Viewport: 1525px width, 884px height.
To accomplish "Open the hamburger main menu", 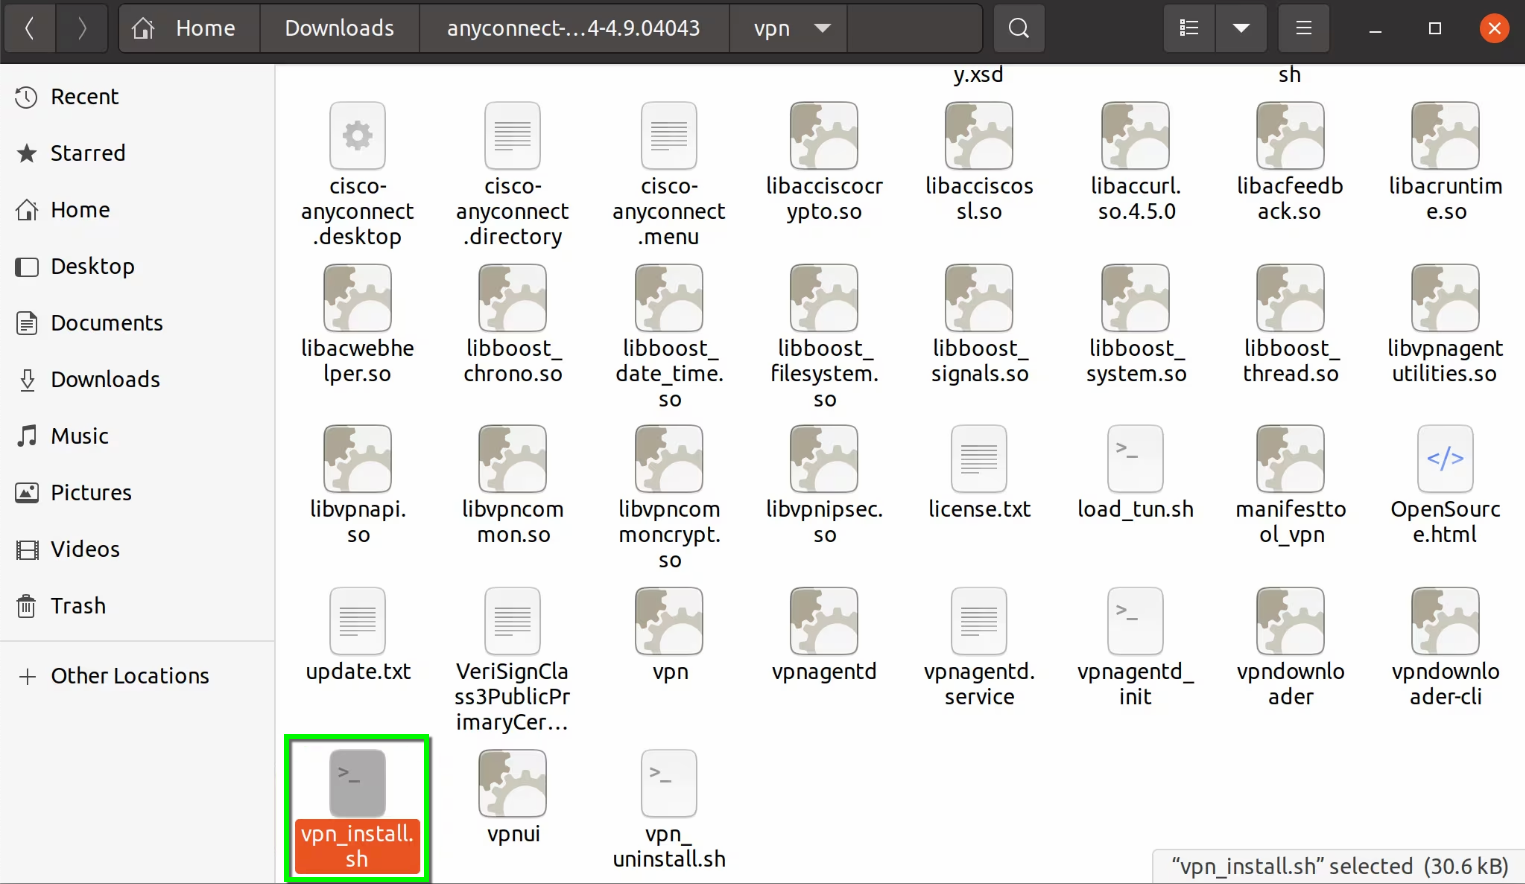I will point(1303,28).
